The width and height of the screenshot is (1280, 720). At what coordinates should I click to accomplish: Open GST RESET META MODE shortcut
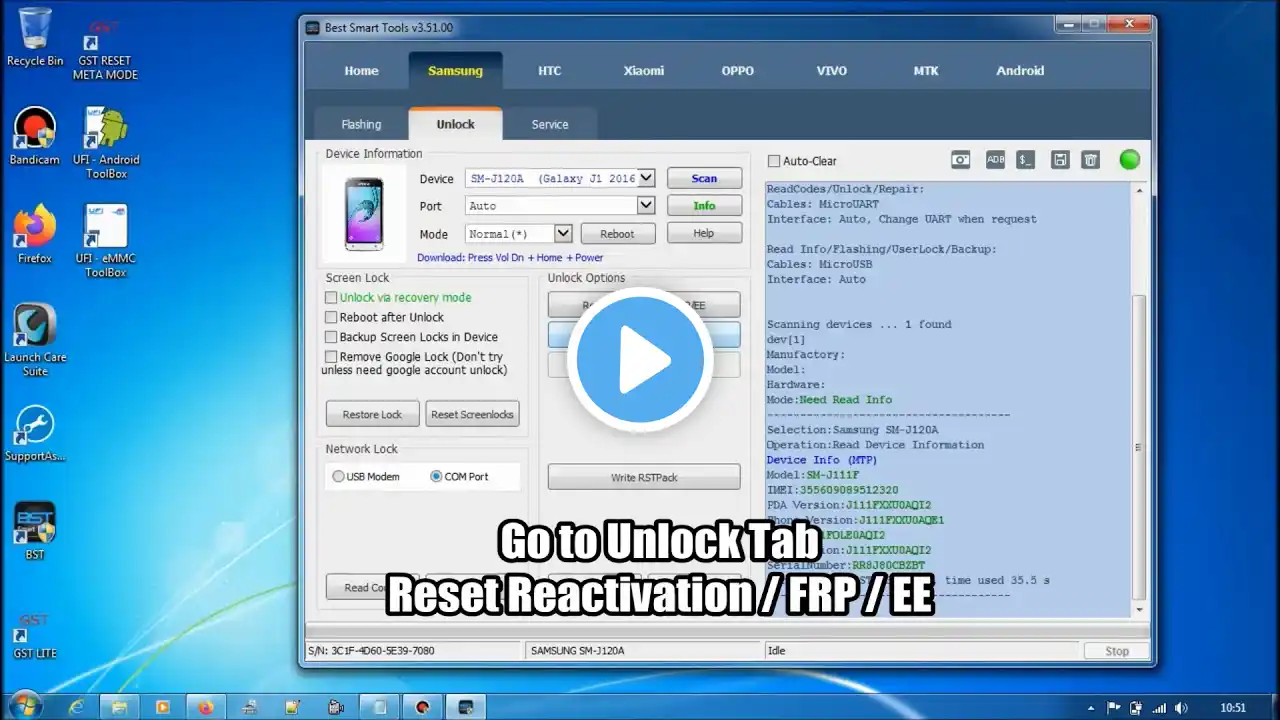pyautogui.click(x=105, y=50)
